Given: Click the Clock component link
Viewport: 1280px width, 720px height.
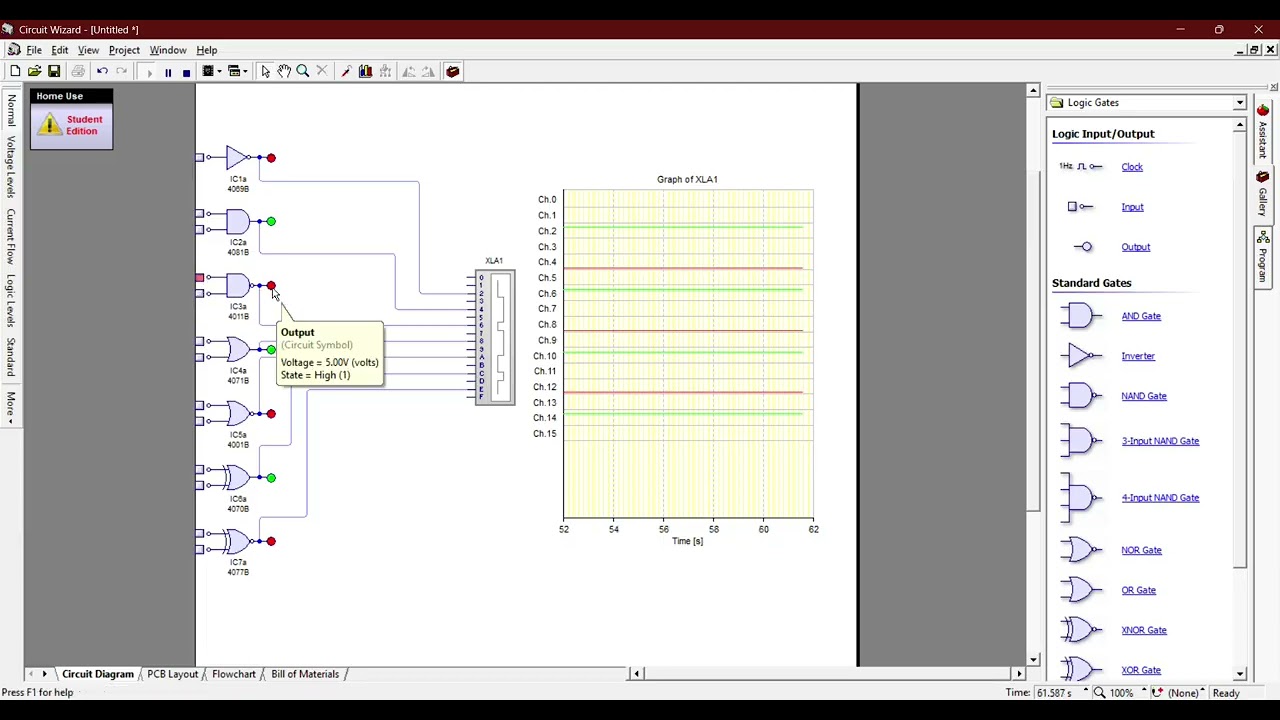Looking at the screenshot, I should tap(1132, 167).
